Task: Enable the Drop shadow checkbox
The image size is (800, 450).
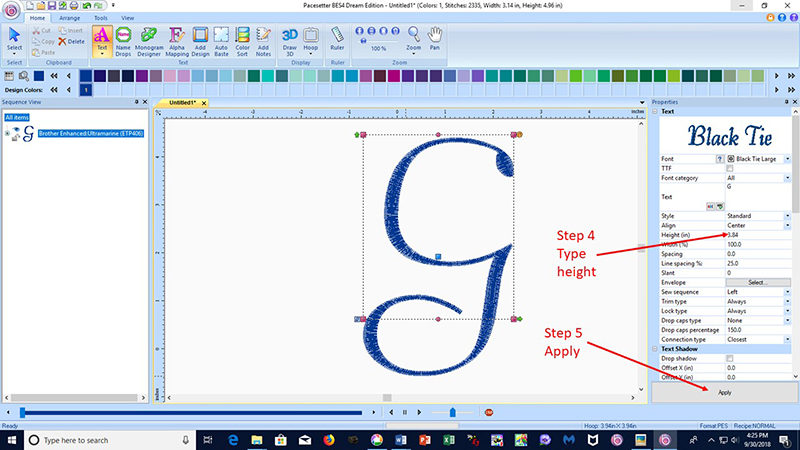Action: coord(730,358)
